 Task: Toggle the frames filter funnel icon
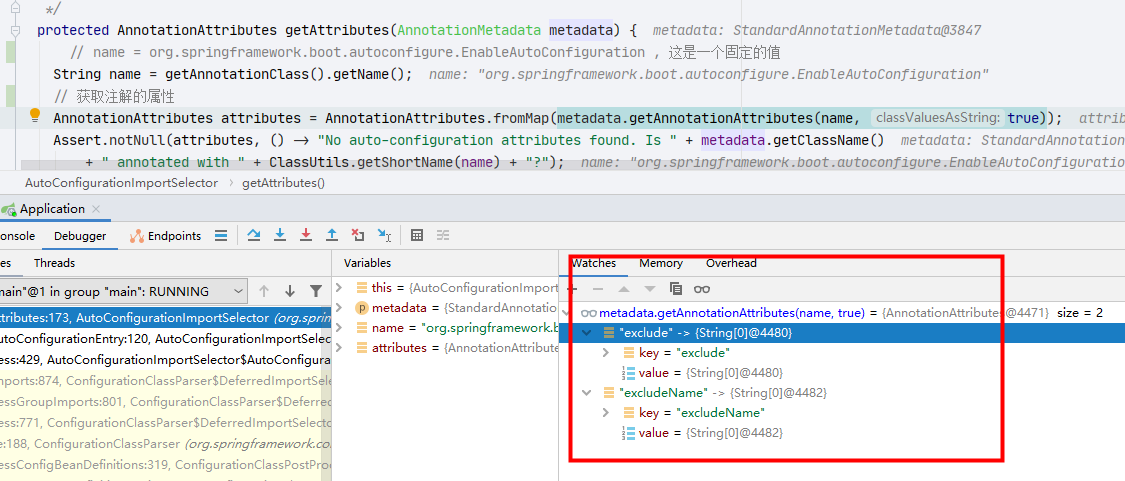(x=316, y=291)
